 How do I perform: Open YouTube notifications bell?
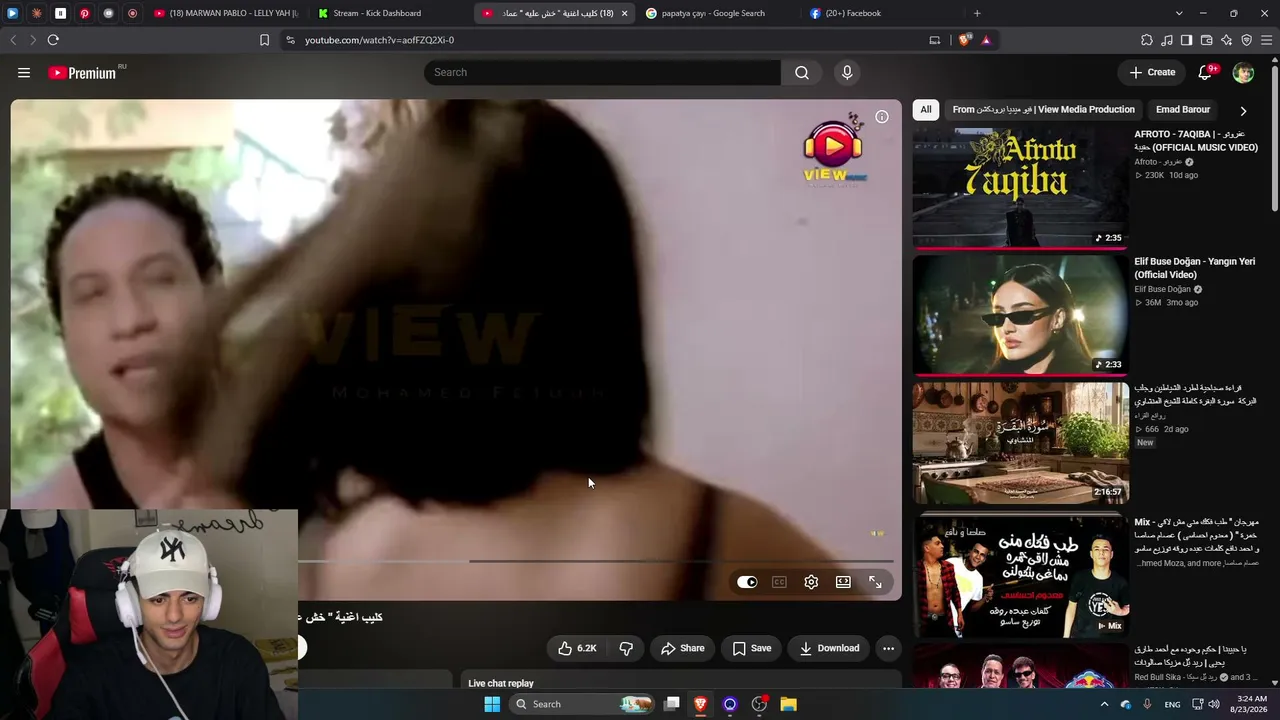pyautogui.click(x=1206, y=72)
